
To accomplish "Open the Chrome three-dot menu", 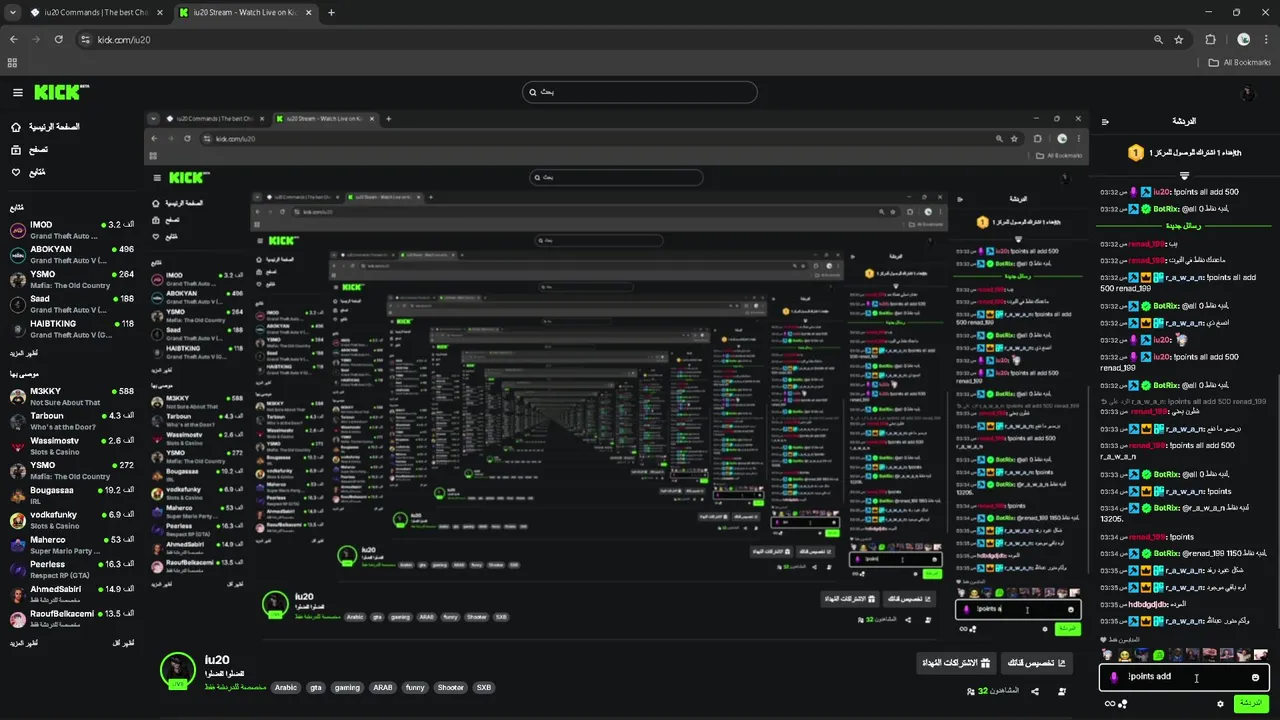I will click(x=1265, y=40).
